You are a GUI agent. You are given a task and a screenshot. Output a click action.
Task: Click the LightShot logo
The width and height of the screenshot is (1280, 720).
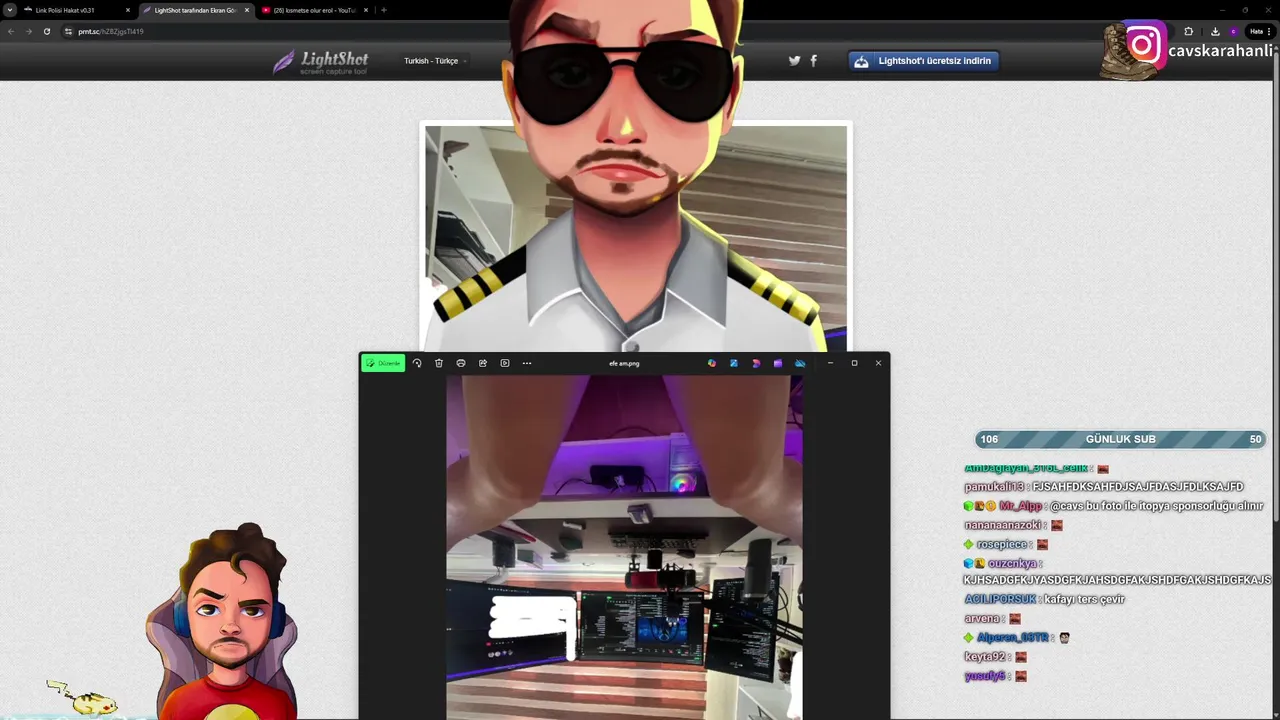pos(320,62)
